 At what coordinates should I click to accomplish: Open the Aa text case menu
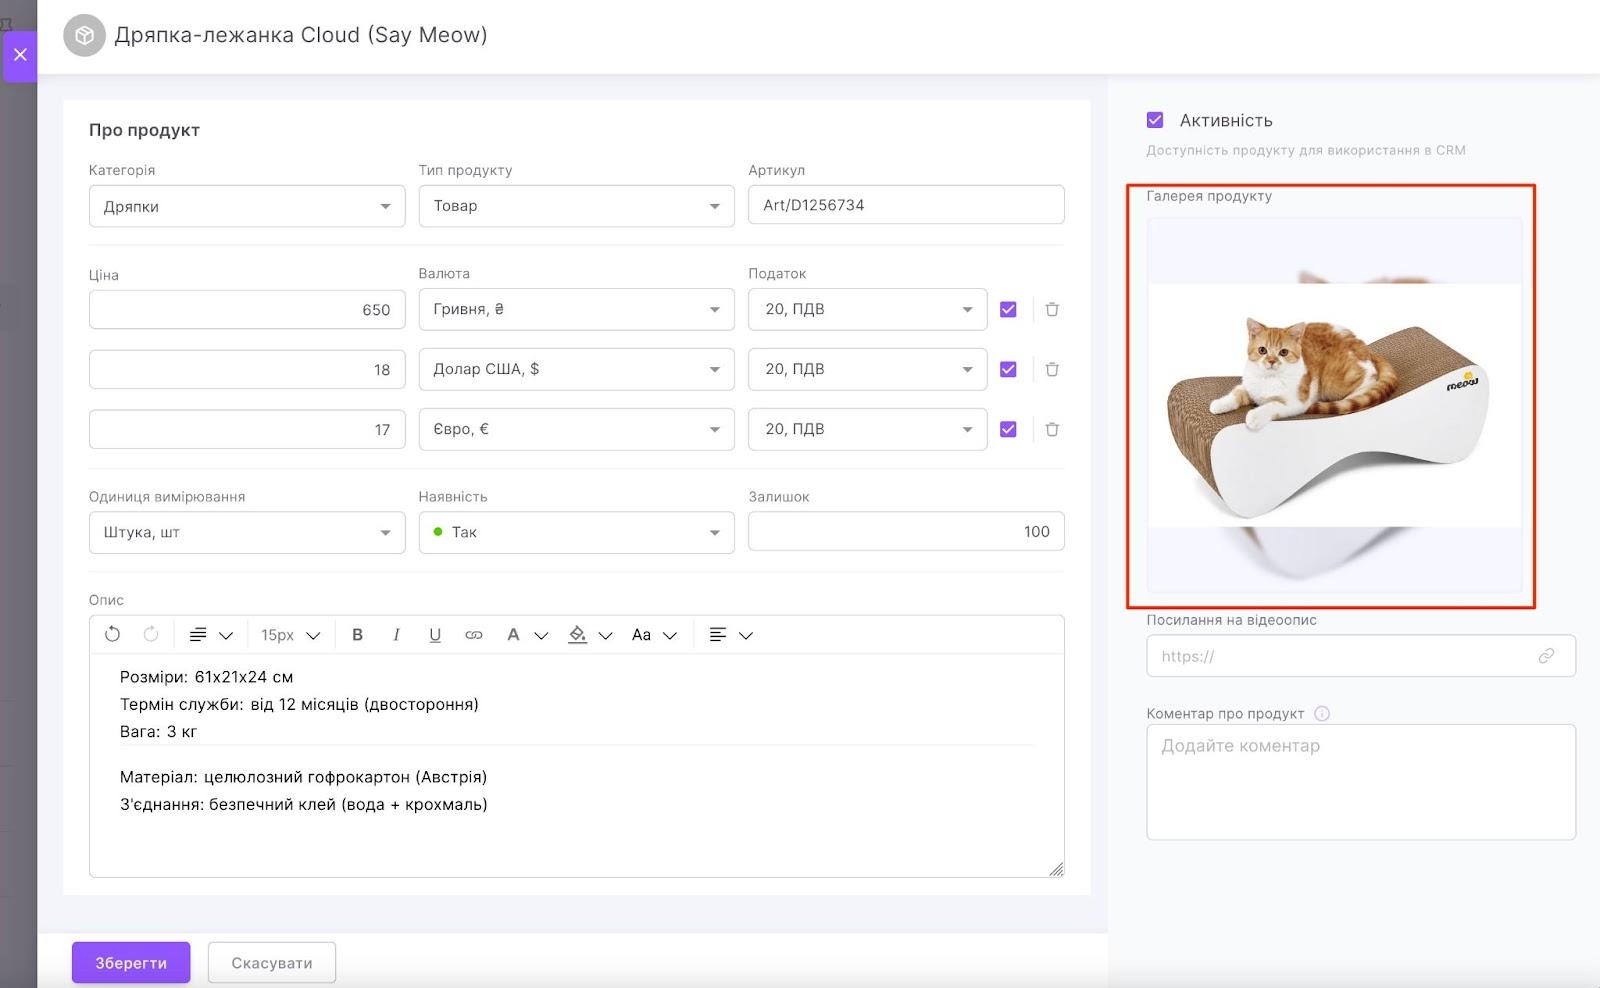coord(654,635)
